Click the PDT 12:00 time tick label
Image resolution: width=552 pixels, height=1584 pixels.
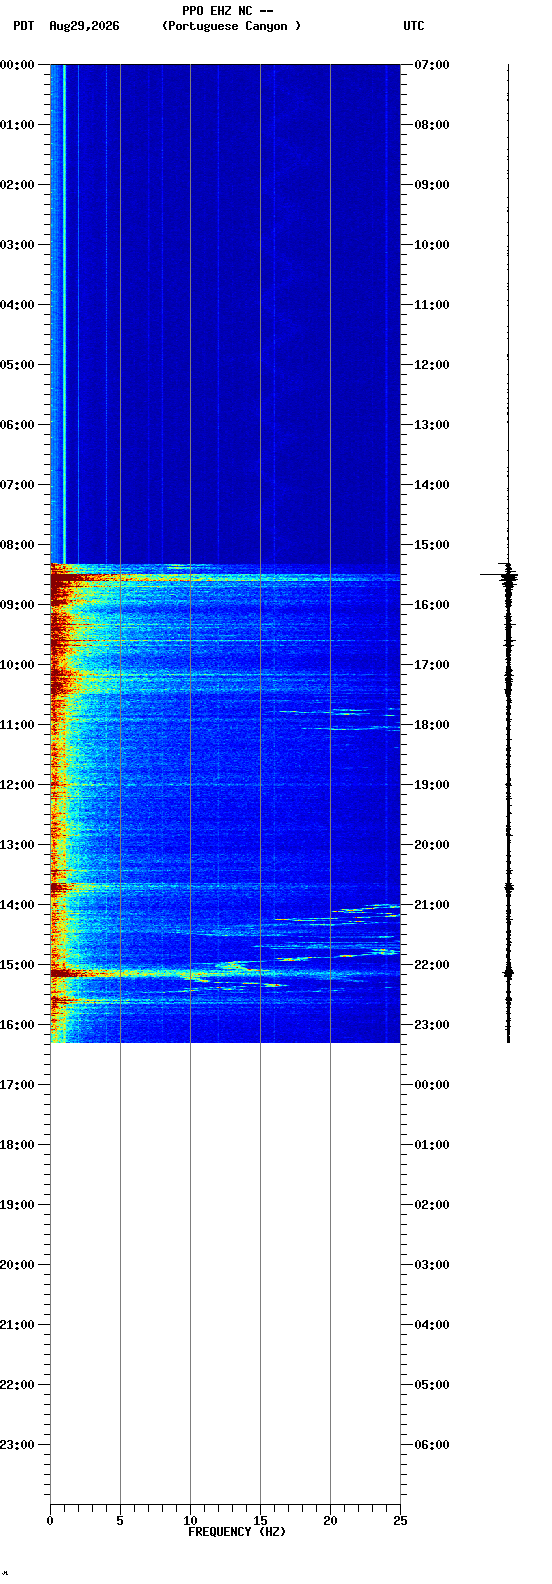click(x=18, y=785)
